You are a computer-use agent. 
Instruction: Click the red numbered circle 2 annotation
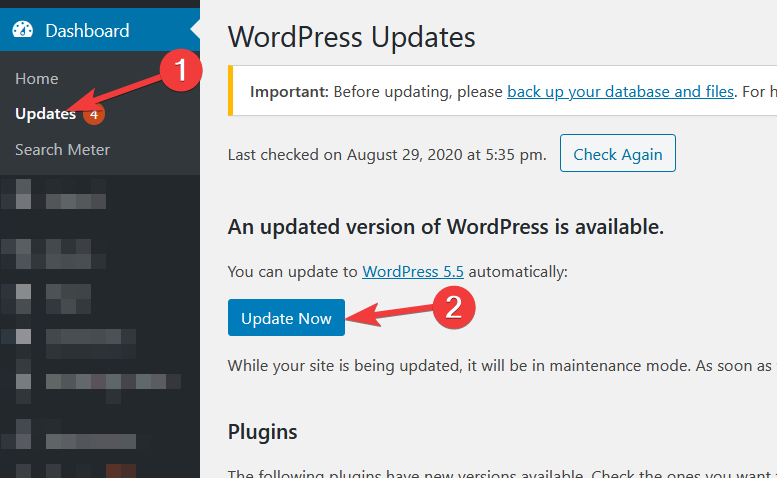coord(453,308)
